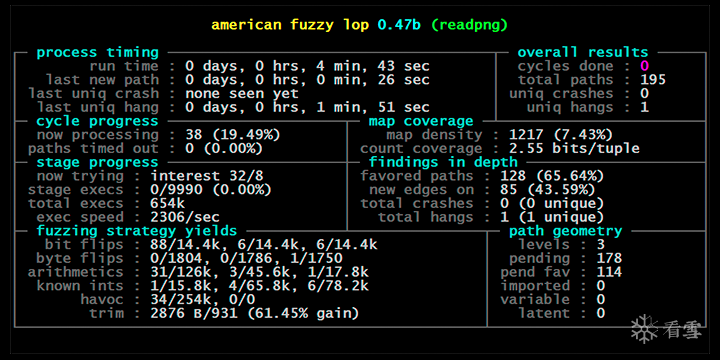Click the title text "american fuzzy lop"
The image size is (720, 360).
[290, 25]
